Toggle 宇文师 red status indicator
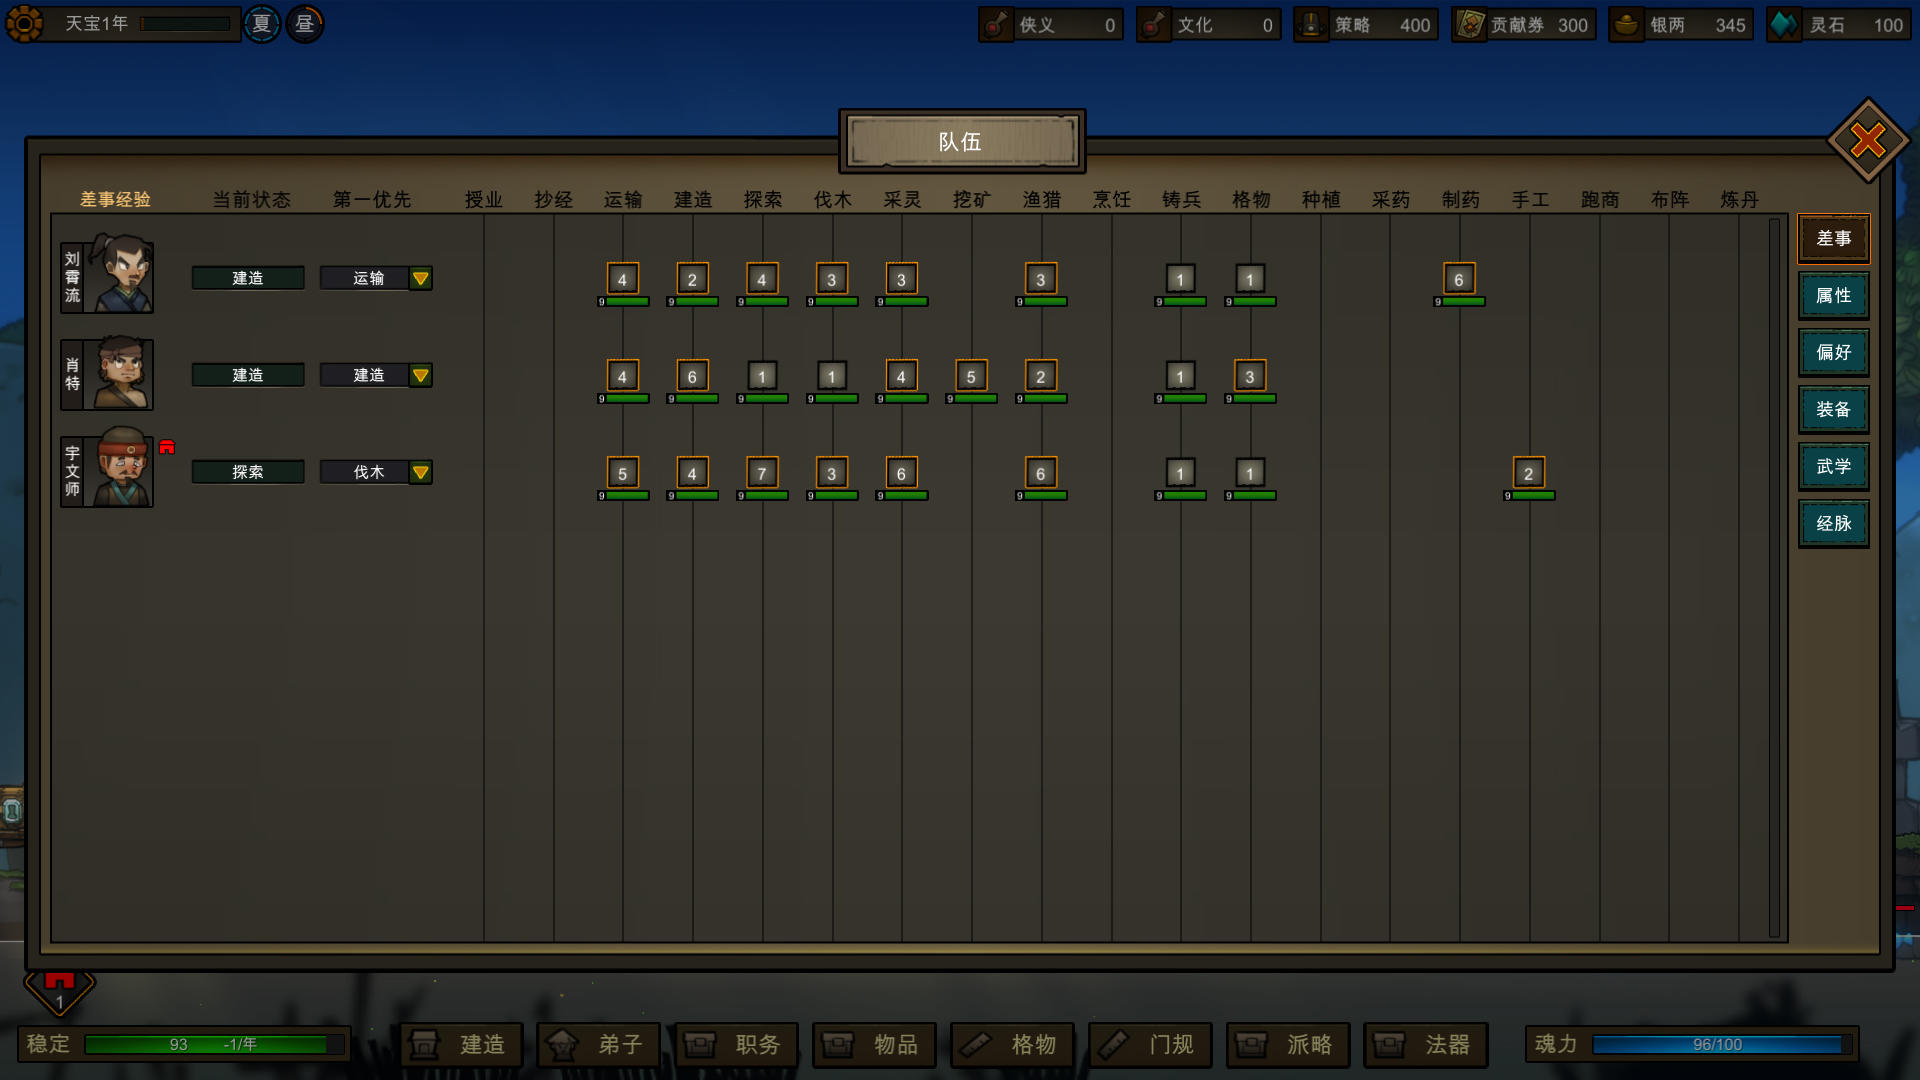Image resolution: width=1920 pixels, height=1080 pixels. 167,447
